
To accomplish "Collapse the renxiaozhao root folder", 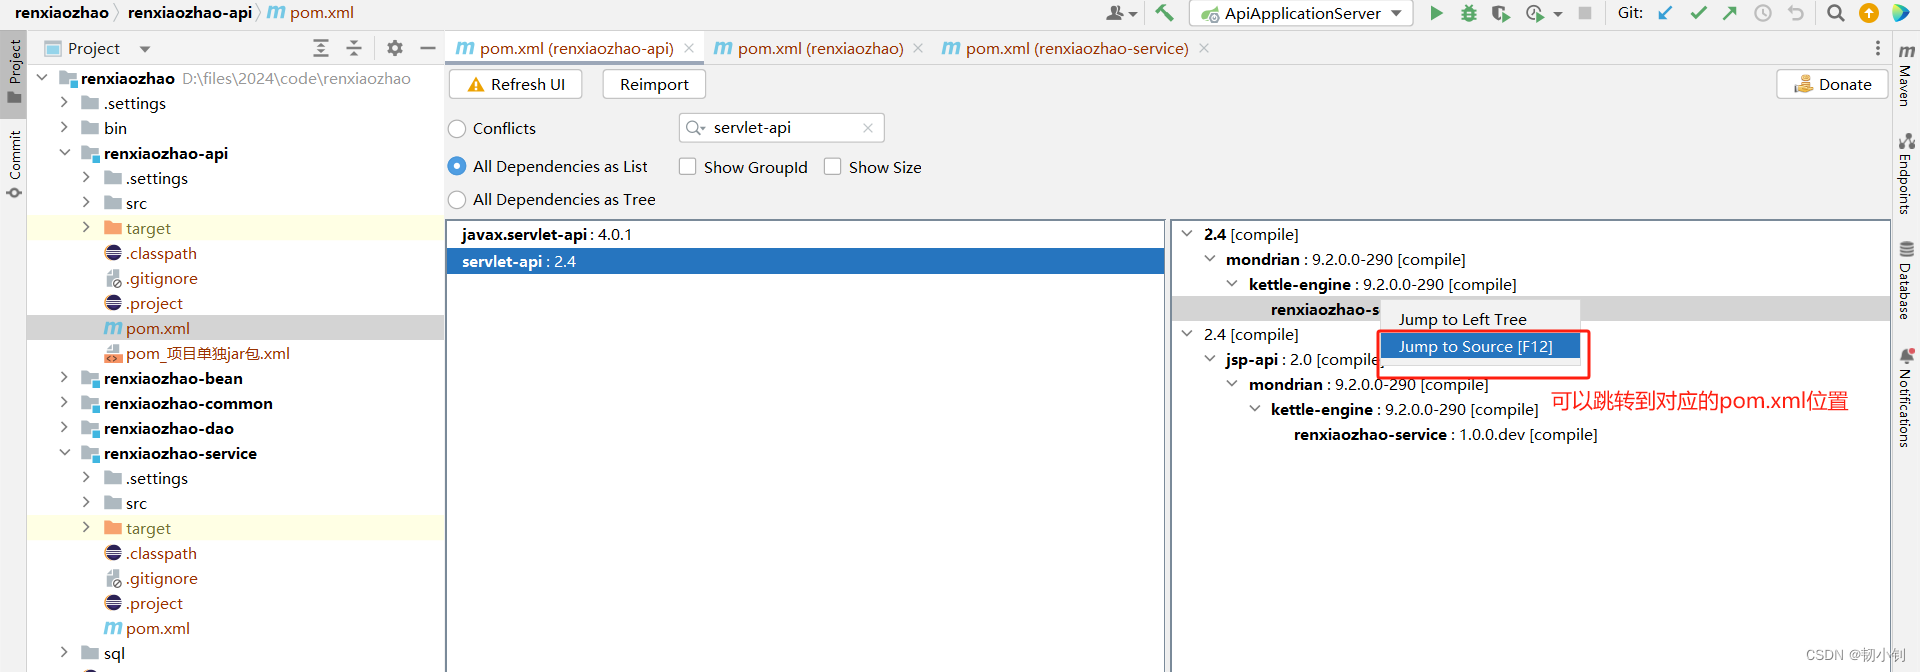I will (42, 77).
